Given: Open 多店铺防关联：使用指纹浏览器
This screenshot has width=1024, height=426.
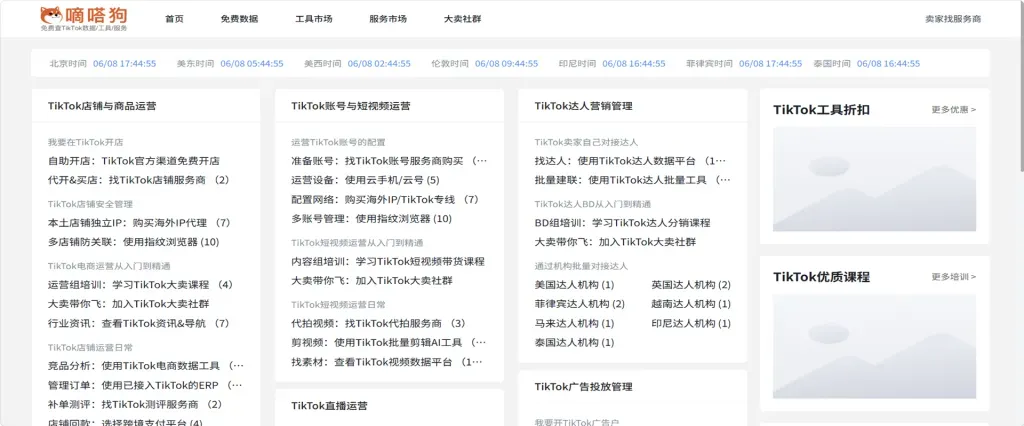Looking at the screenshot, I should point(133,242).
